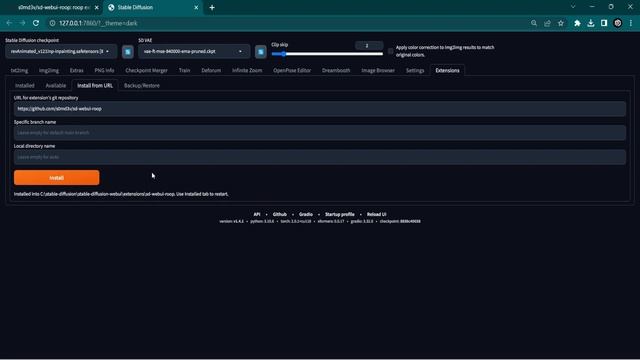Click the orange Install button
640x360 pixels.
(x=56, y=178)
